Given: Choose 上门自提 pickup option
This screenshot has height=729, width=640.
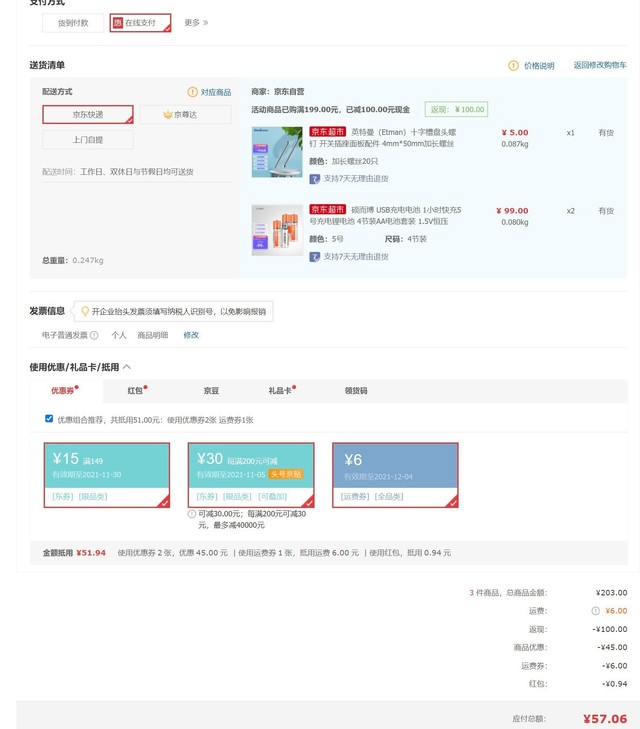Looking at the screenshot, I should 88,139.
